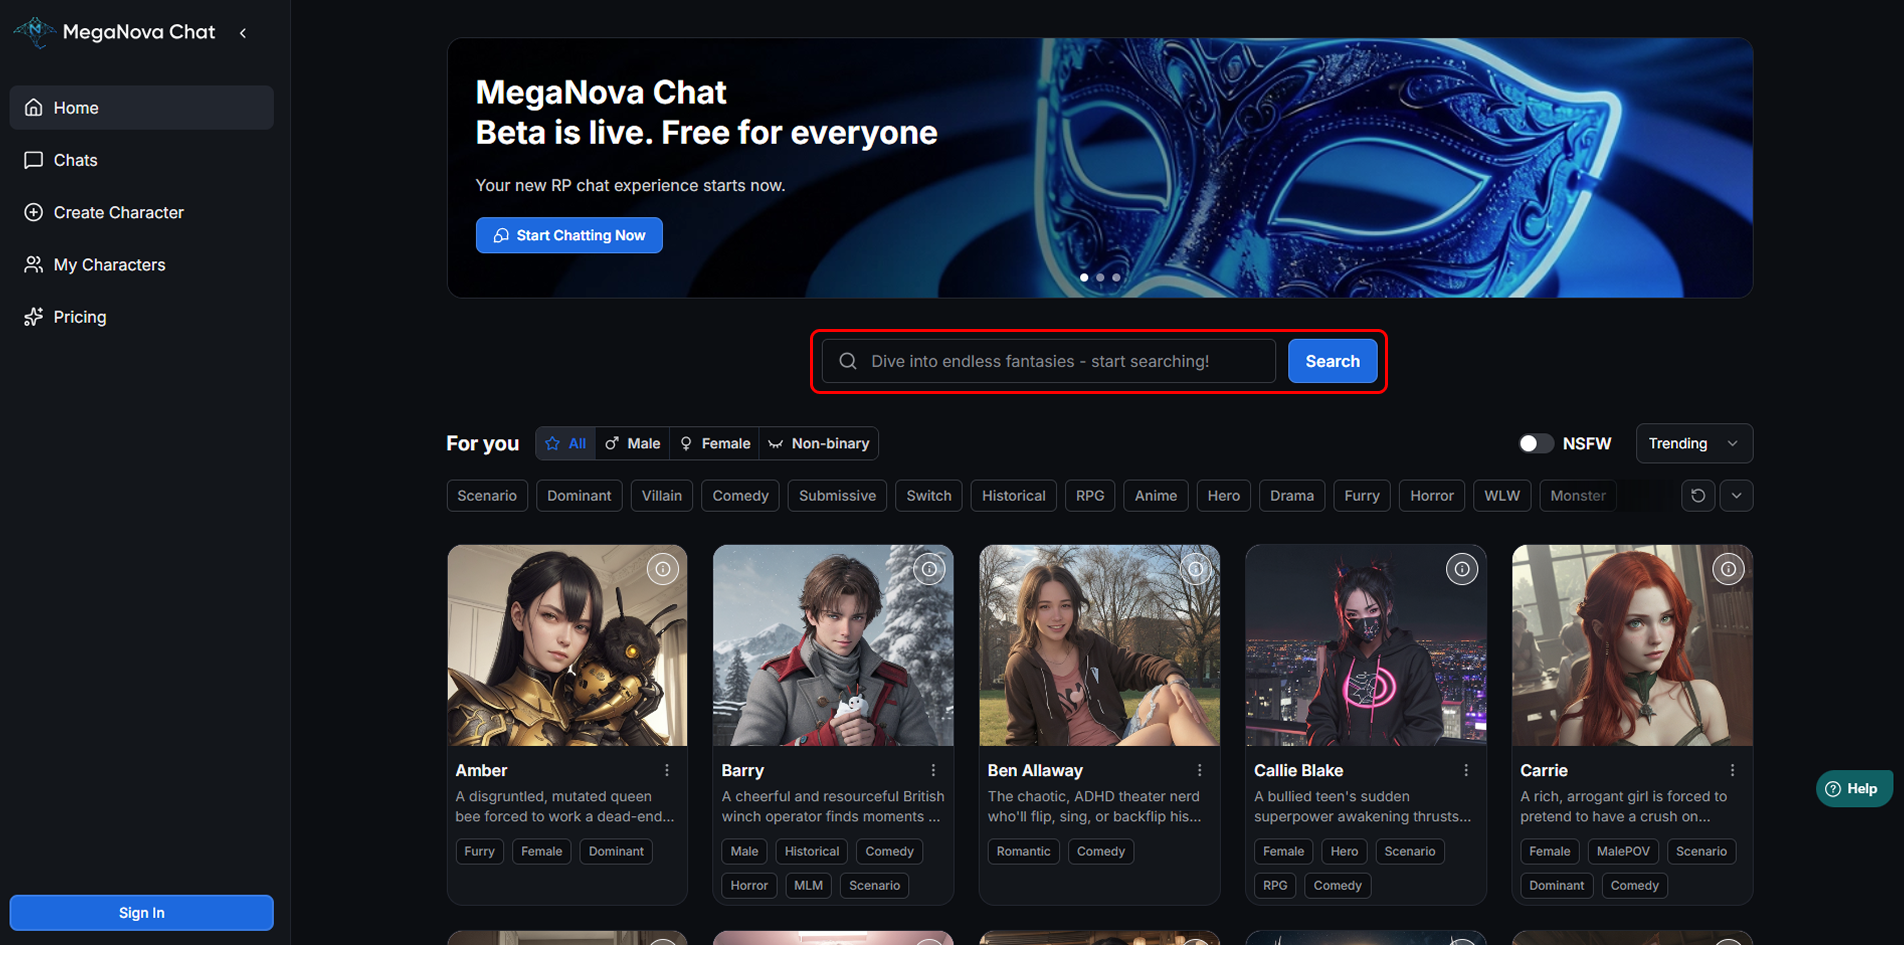1904x978 pixels.
Task: Open info icon on Amber's card
Action: 662,569
